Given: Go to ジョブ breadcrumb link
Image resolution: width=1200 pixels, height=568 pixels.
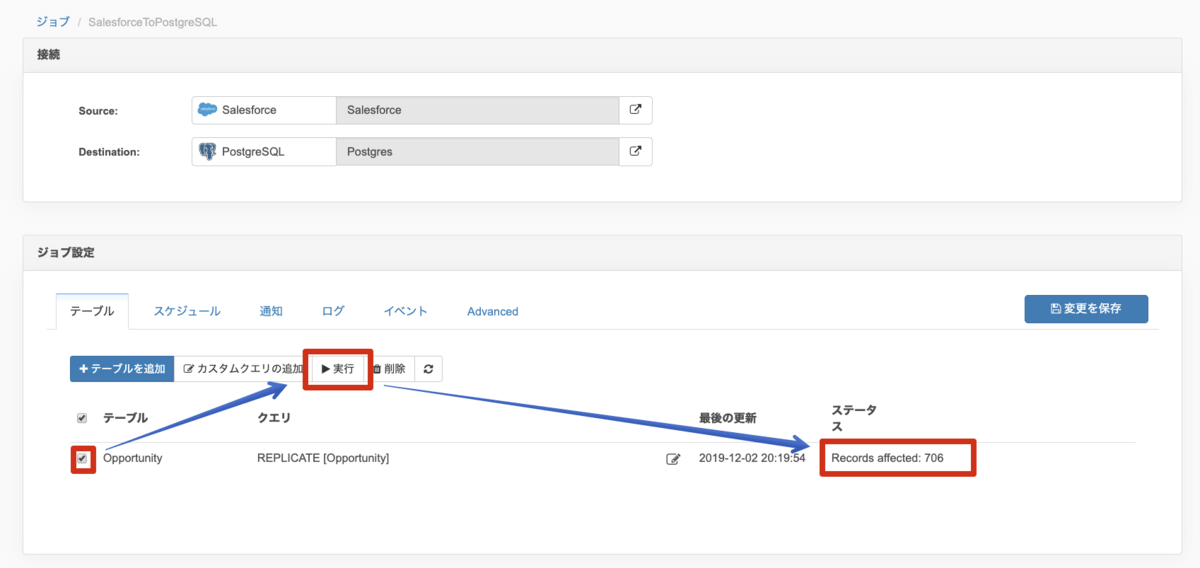Looking at the screenshot, I should (53, 21).
